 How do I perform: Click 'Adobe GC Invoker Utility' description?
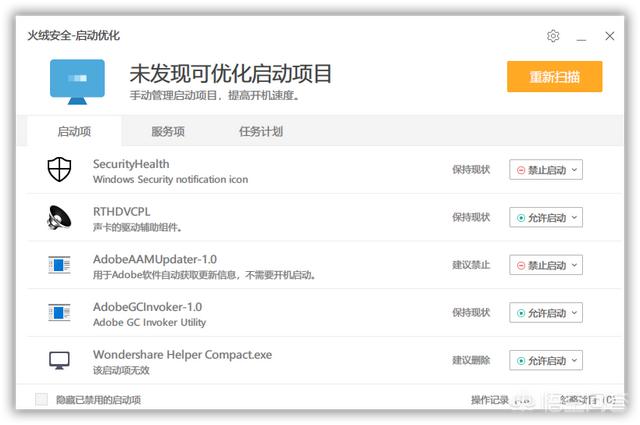(149, 323)
